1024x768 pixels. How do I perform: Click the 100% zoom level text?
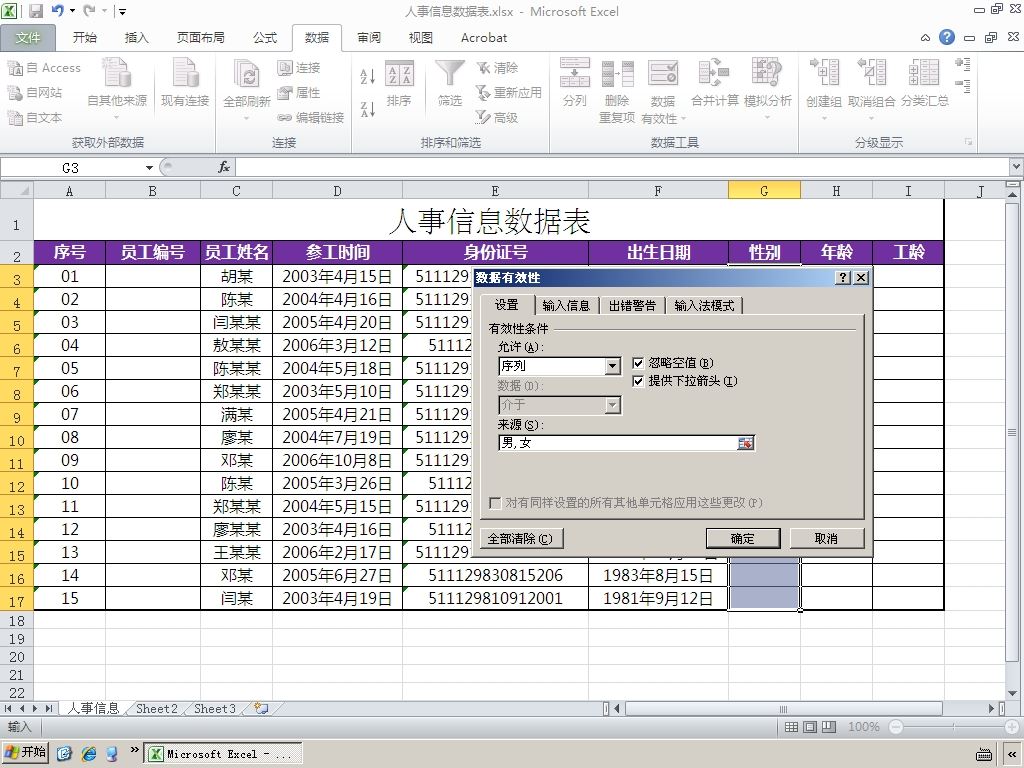pos(863,727)
